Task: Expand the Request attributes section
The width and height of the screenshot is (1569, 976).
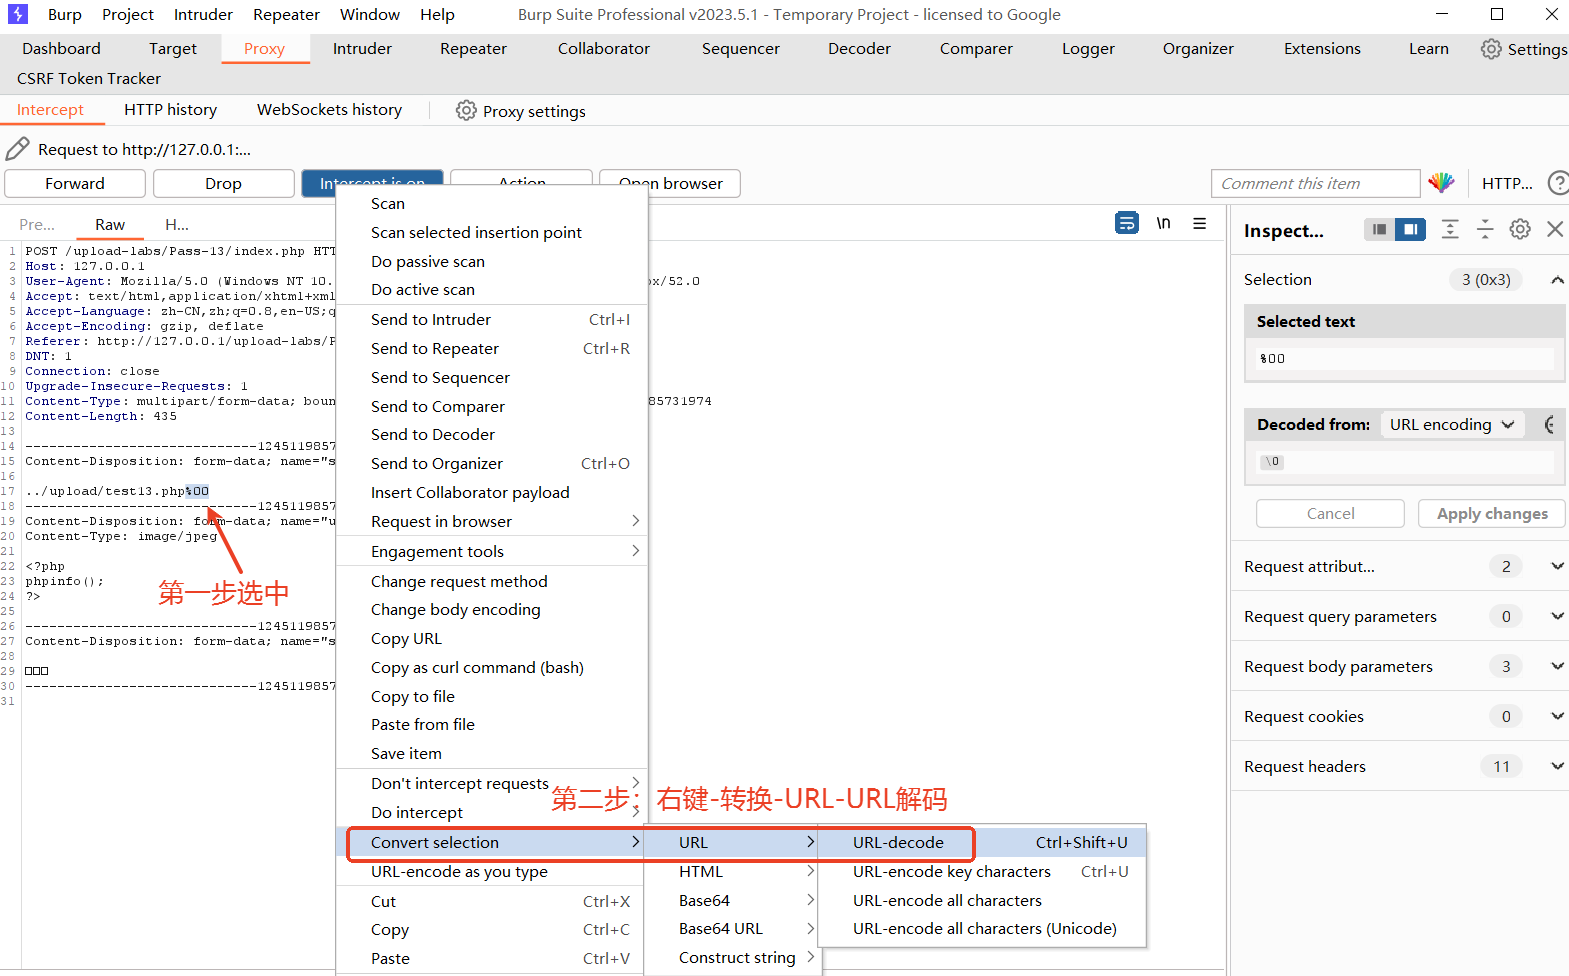Action: tap(1557, 566)
